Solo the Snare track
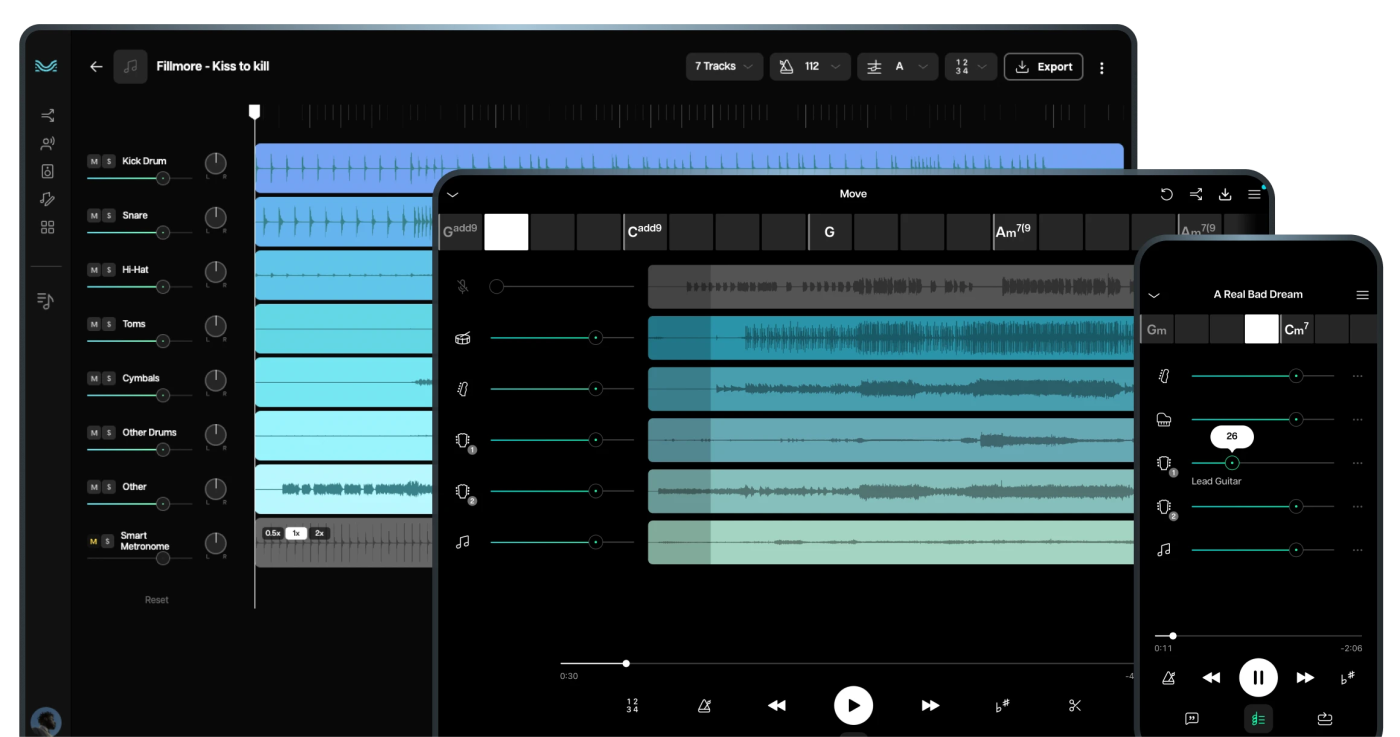The width and height of the screenshot is (1400, 737). (x=108, y=216)
